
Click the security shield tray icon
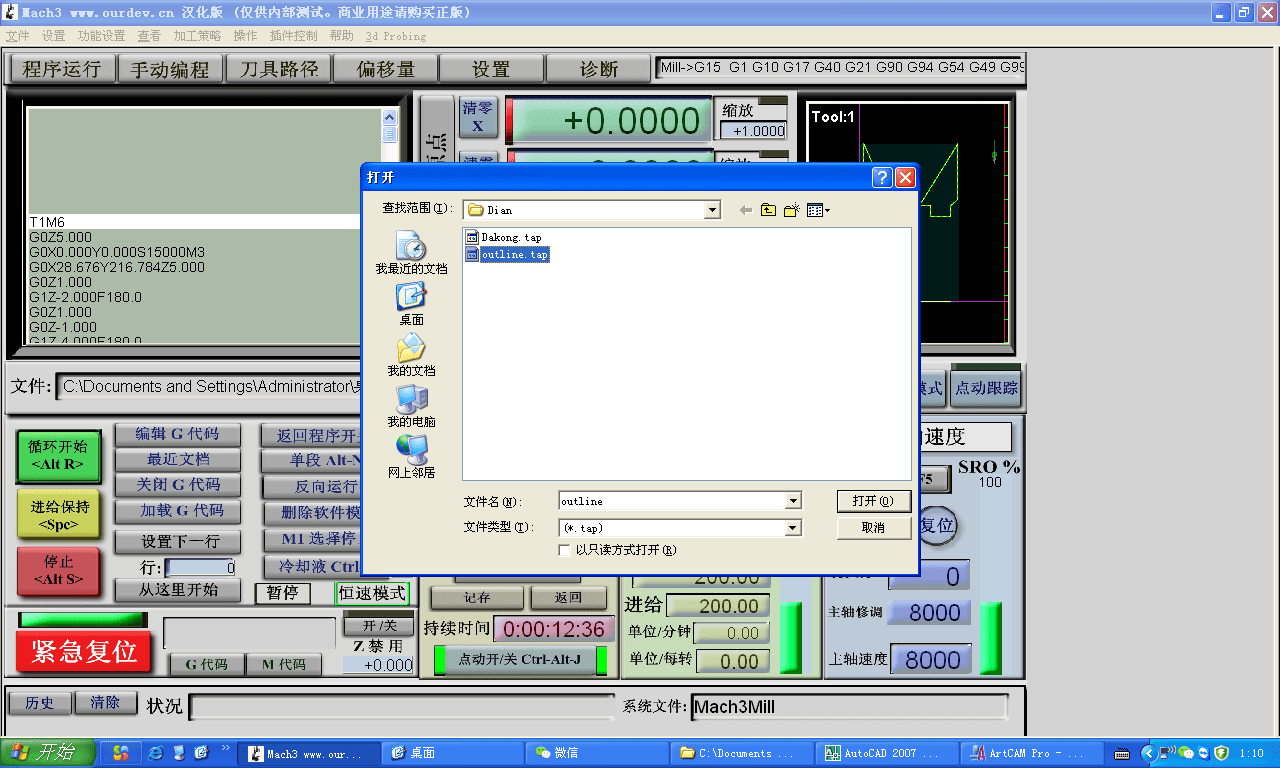tap(1221, 753)
